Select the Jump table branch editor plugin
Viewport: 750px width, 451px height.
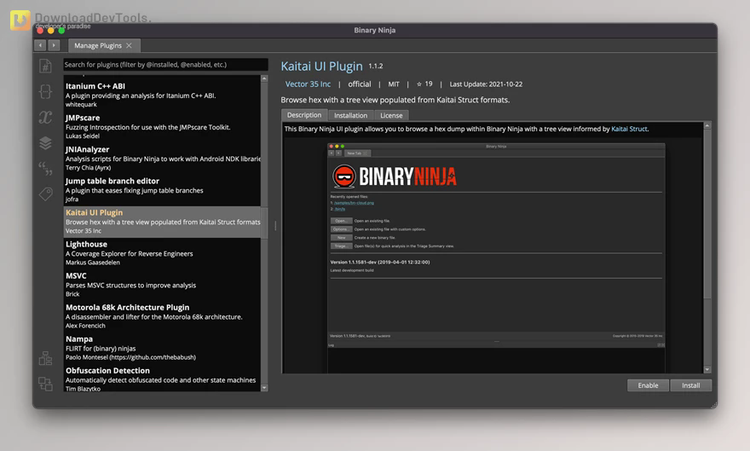click(x=162, y=189)
